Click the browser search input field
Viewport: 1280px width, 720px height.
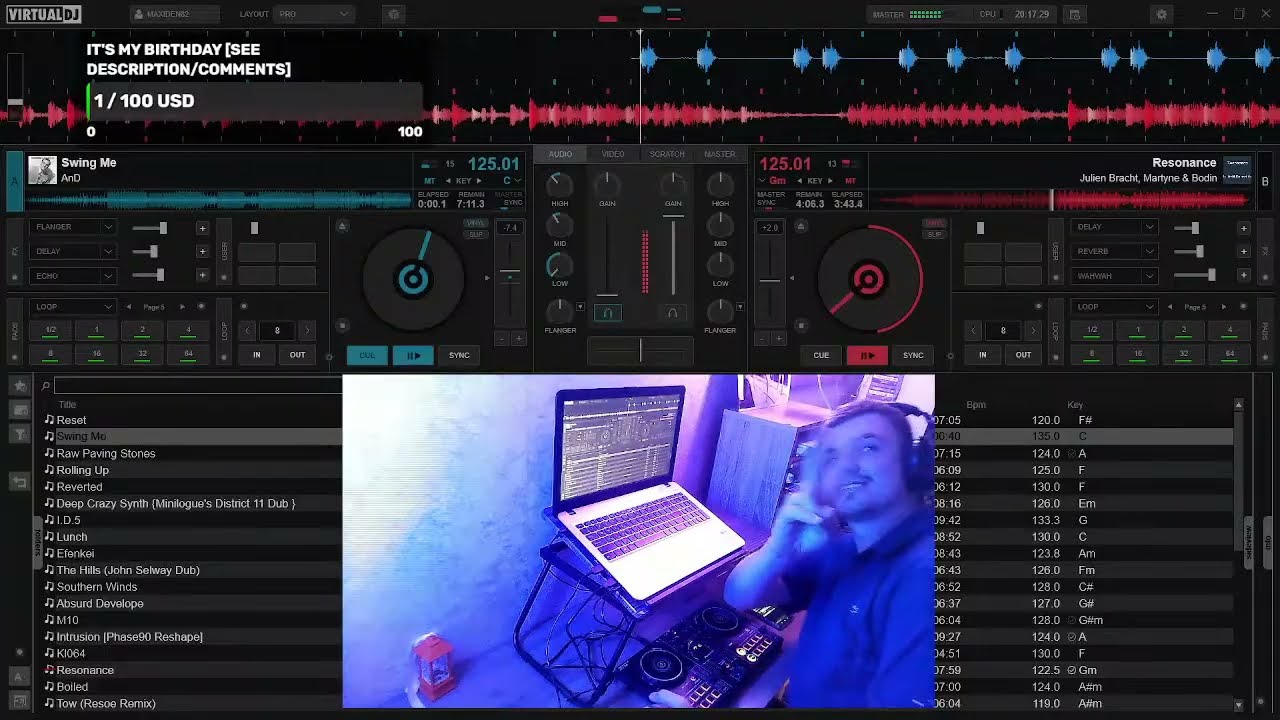coord(198,386)
